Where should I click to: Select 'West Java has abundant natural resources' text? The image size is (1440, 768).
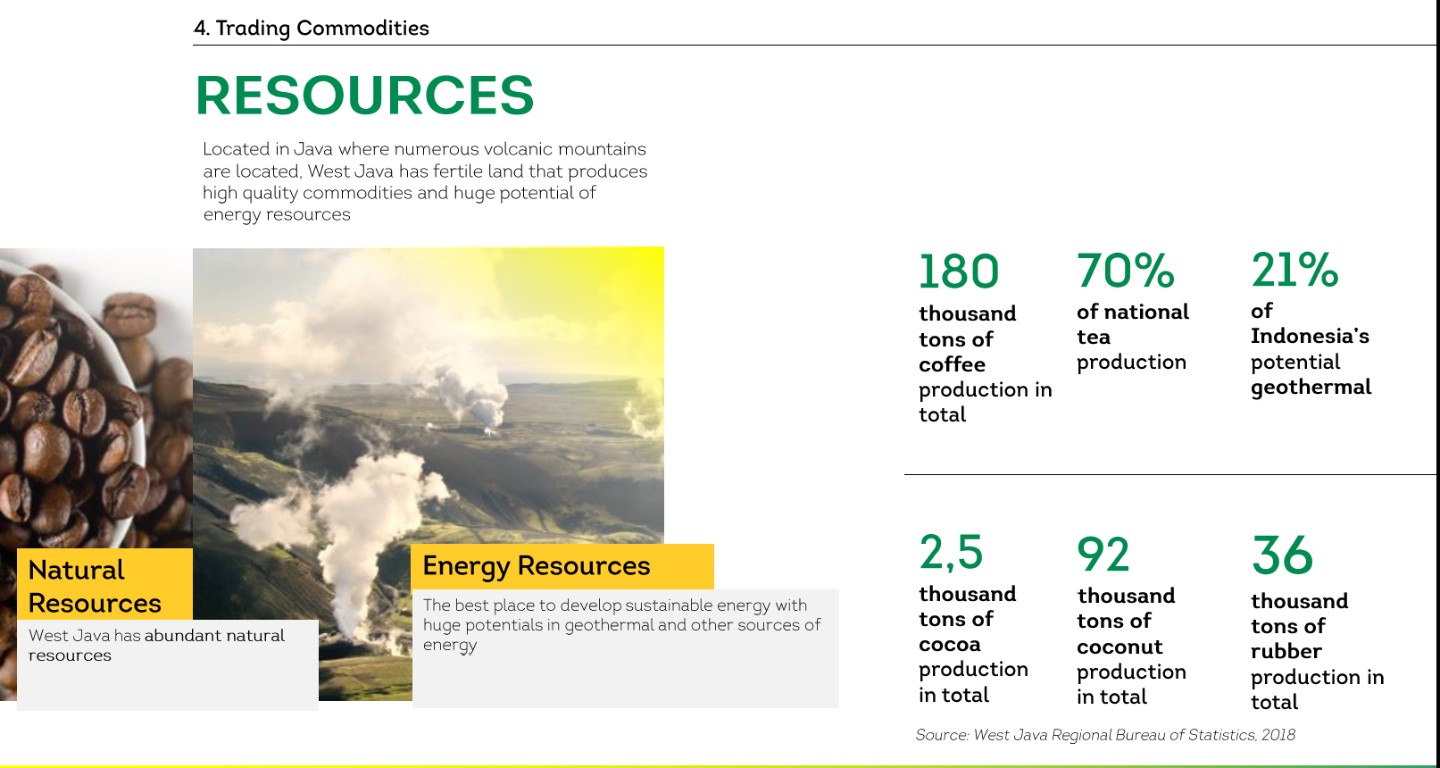click(157, 645)
